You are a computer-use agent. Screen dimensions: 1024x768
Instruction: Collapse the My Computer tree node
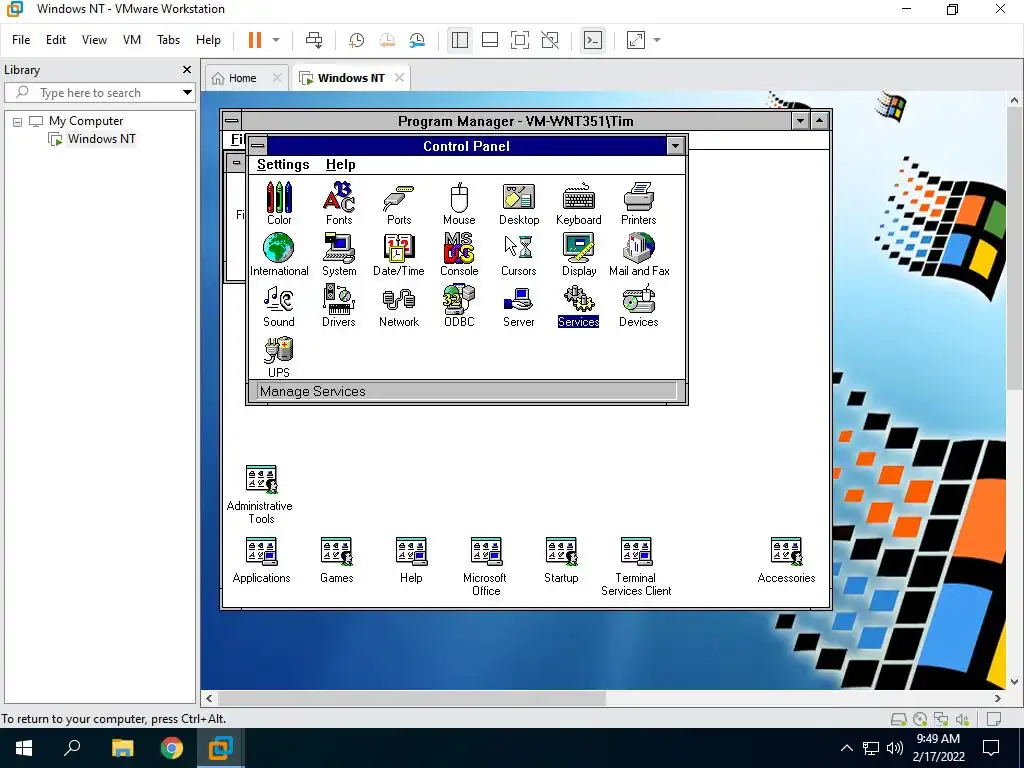(18, 121)
